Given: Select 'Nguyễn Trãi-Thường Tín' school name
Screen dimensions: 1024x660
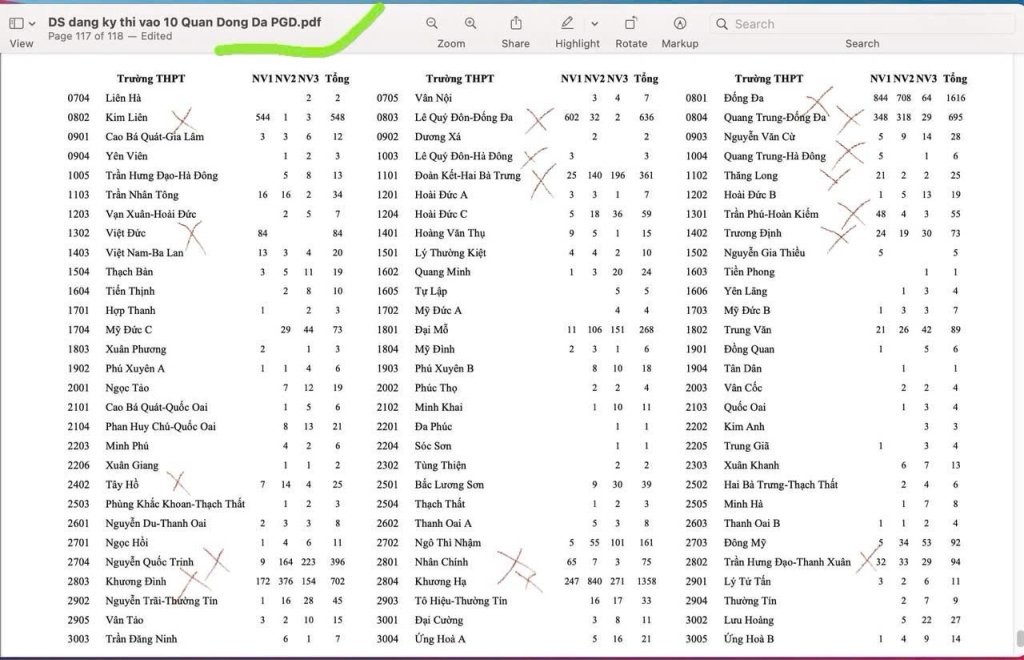Looking at the screenshot, I should click(162, 601).
